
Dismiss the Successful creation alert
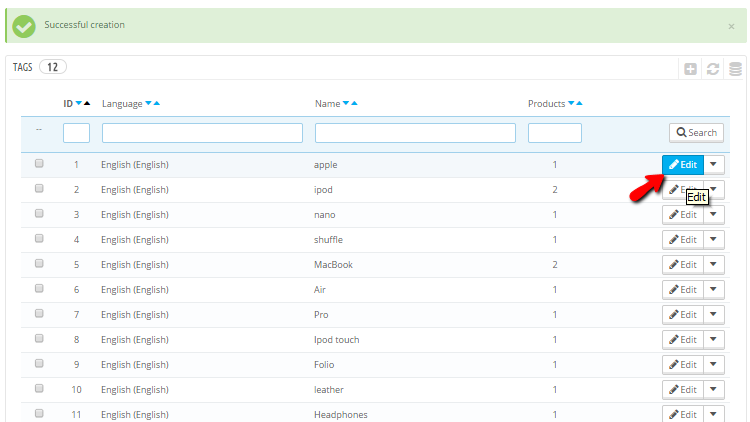731,26
